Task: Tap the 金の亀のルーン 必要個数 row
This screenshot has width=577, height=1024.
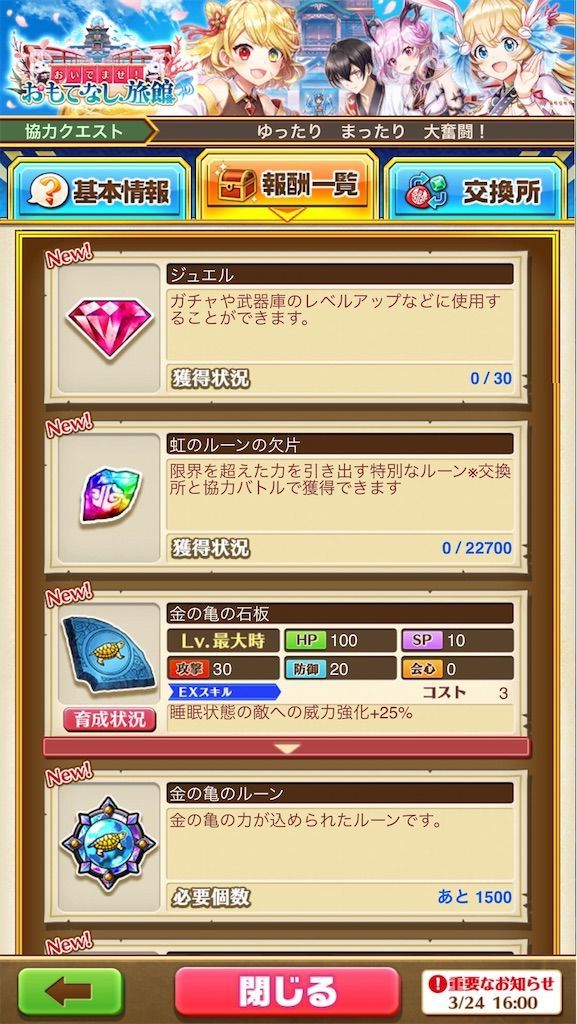Action: 340,897
